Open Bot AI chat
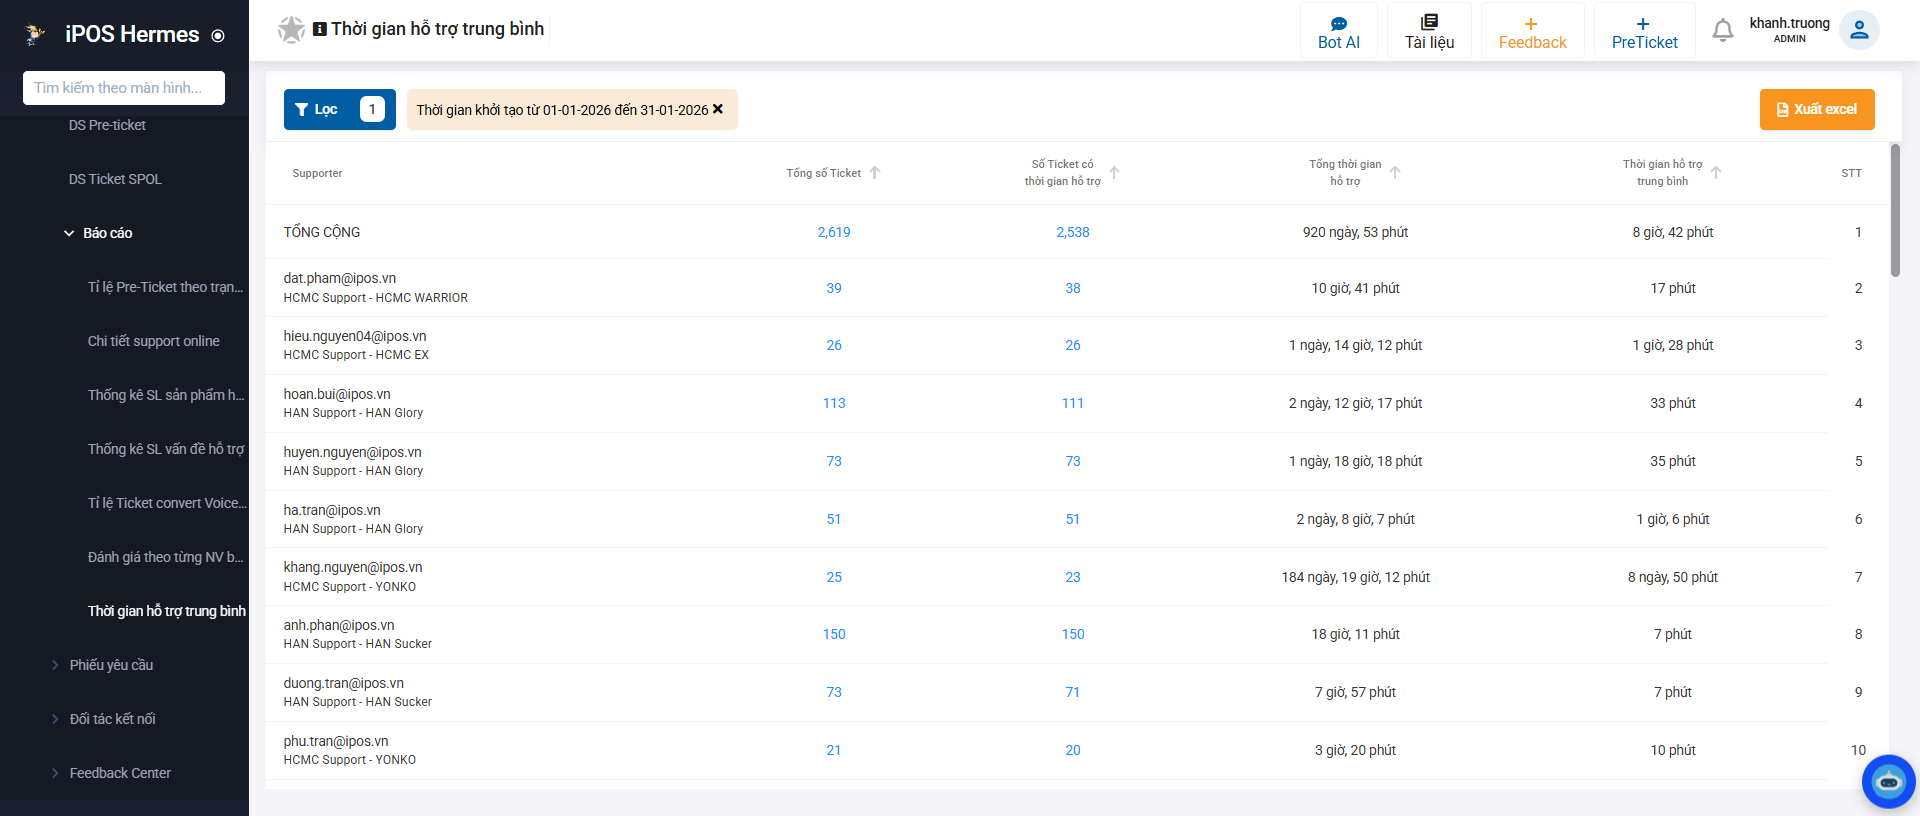1920x816 pixels. (x=1339, y=32)
